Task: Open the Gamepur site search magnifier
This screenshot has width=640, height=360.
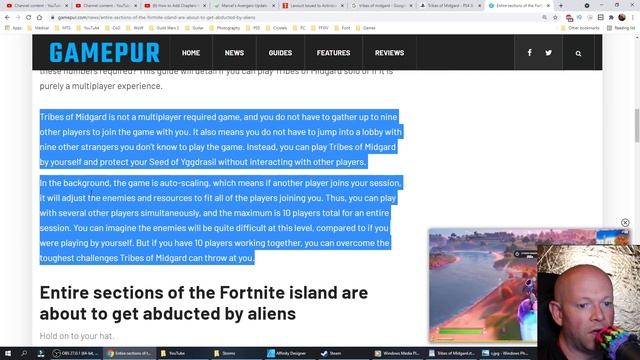Action: point(578,53)
